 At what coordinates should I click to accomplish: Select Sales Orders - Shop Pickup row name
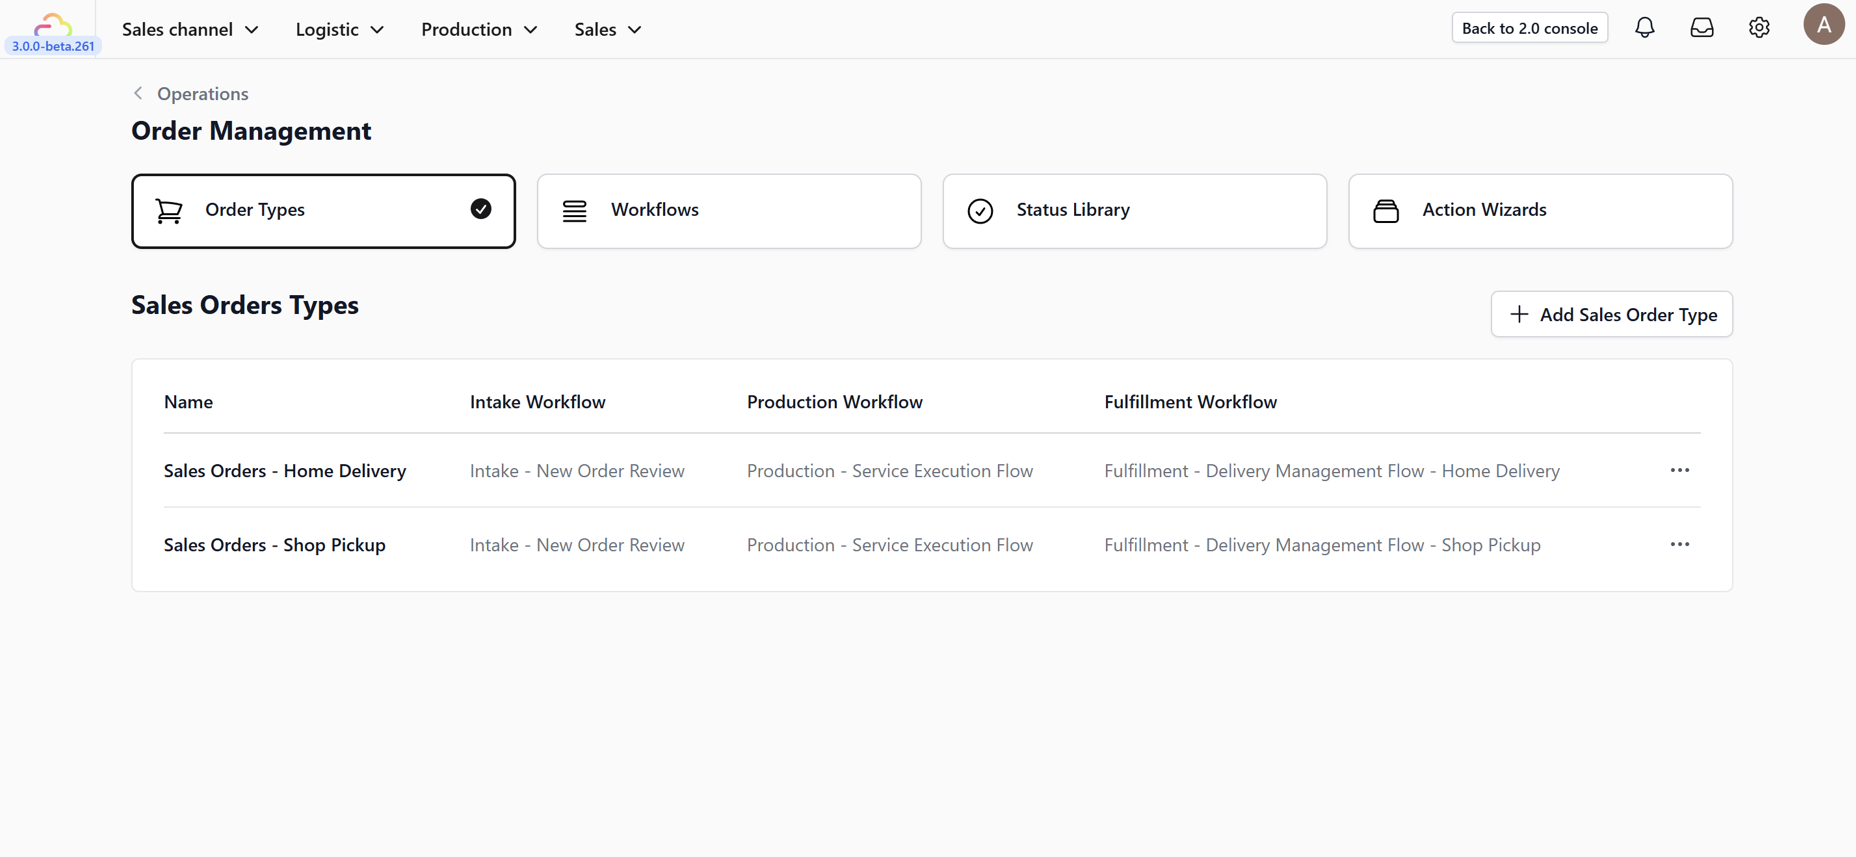275,545
